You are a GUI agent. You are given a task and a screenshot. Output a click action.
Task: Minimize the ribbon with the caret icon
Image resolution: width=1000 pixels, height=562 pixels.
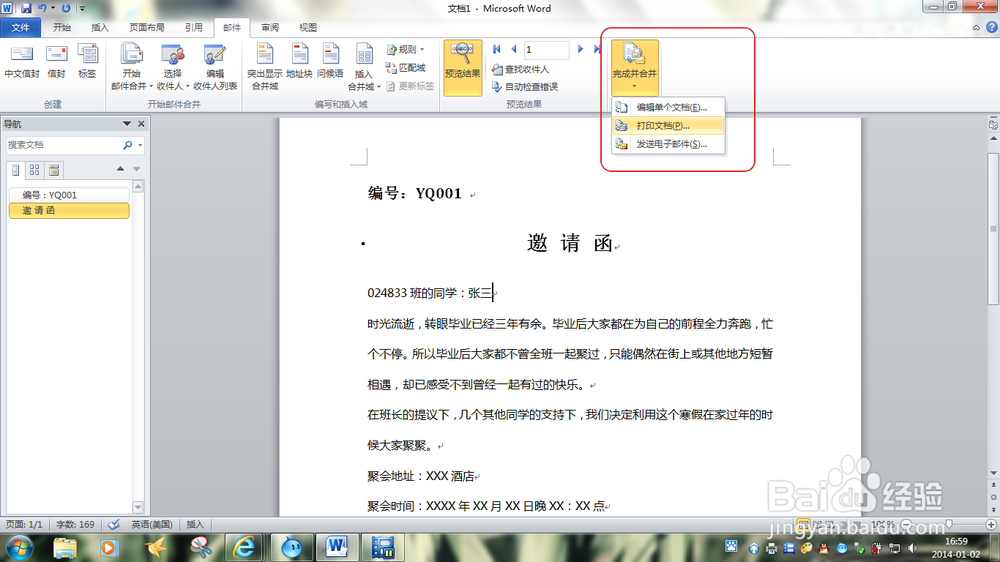[976, 27]
